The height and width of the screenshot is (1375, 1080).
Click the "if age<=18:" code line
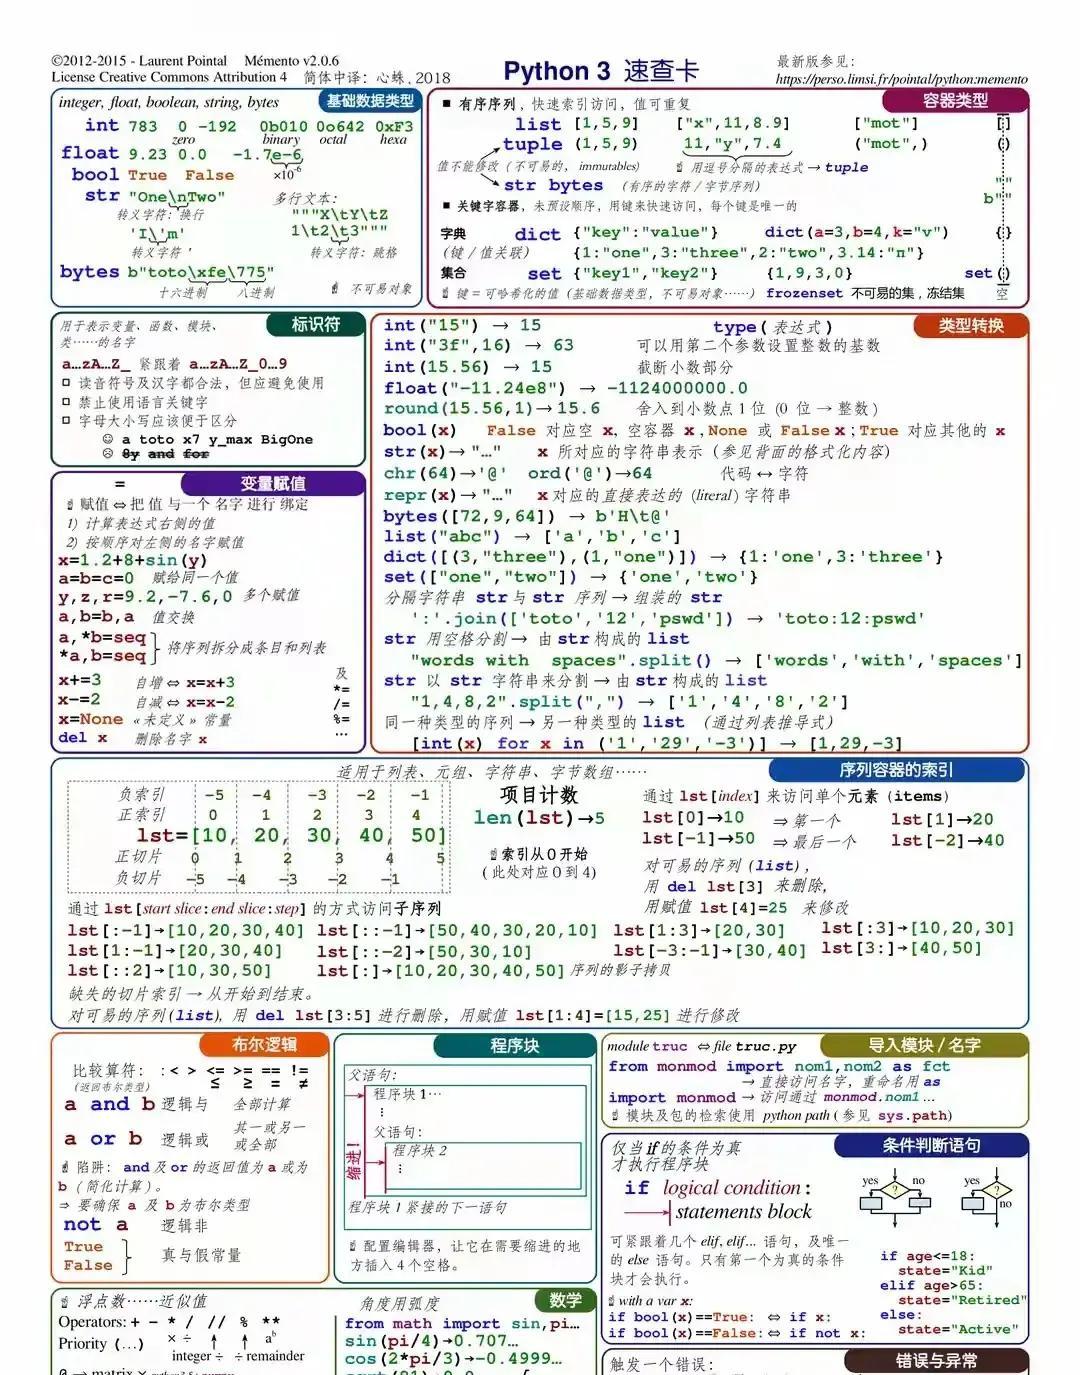point(927,1255)
